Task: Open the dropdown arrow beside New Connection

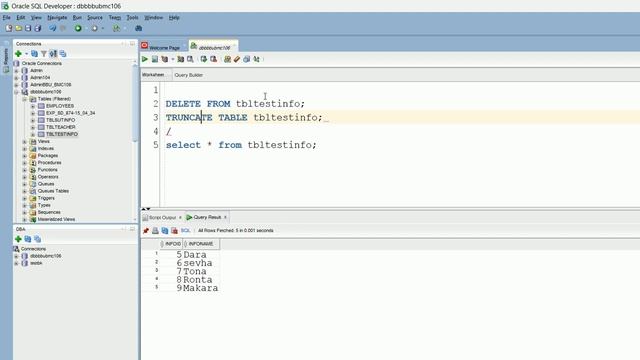Action: [26, 54]
